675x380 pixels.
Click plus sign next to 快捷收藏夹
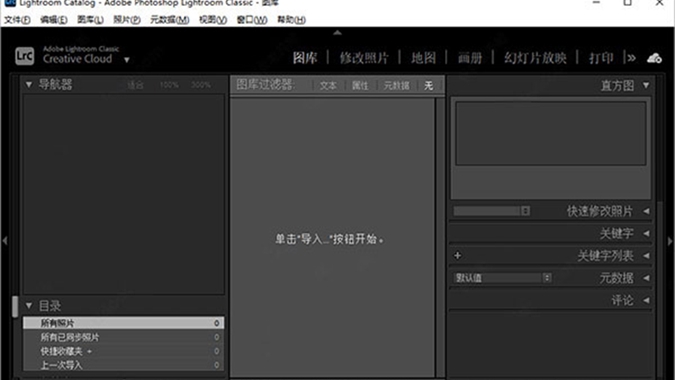tap(90, 351)
